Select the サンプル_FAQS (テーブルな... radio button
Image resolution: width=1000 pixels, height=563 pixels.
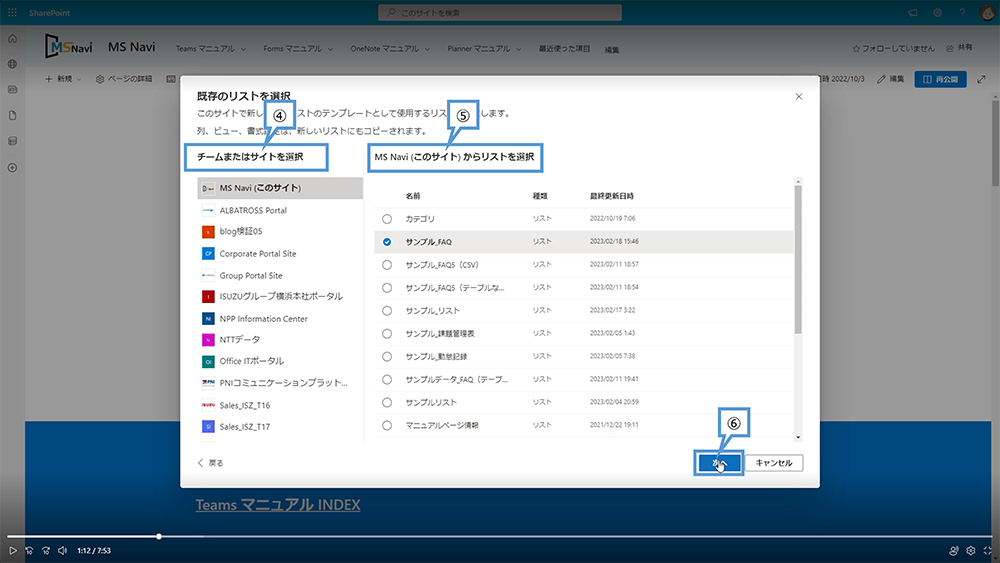[387, 288]
